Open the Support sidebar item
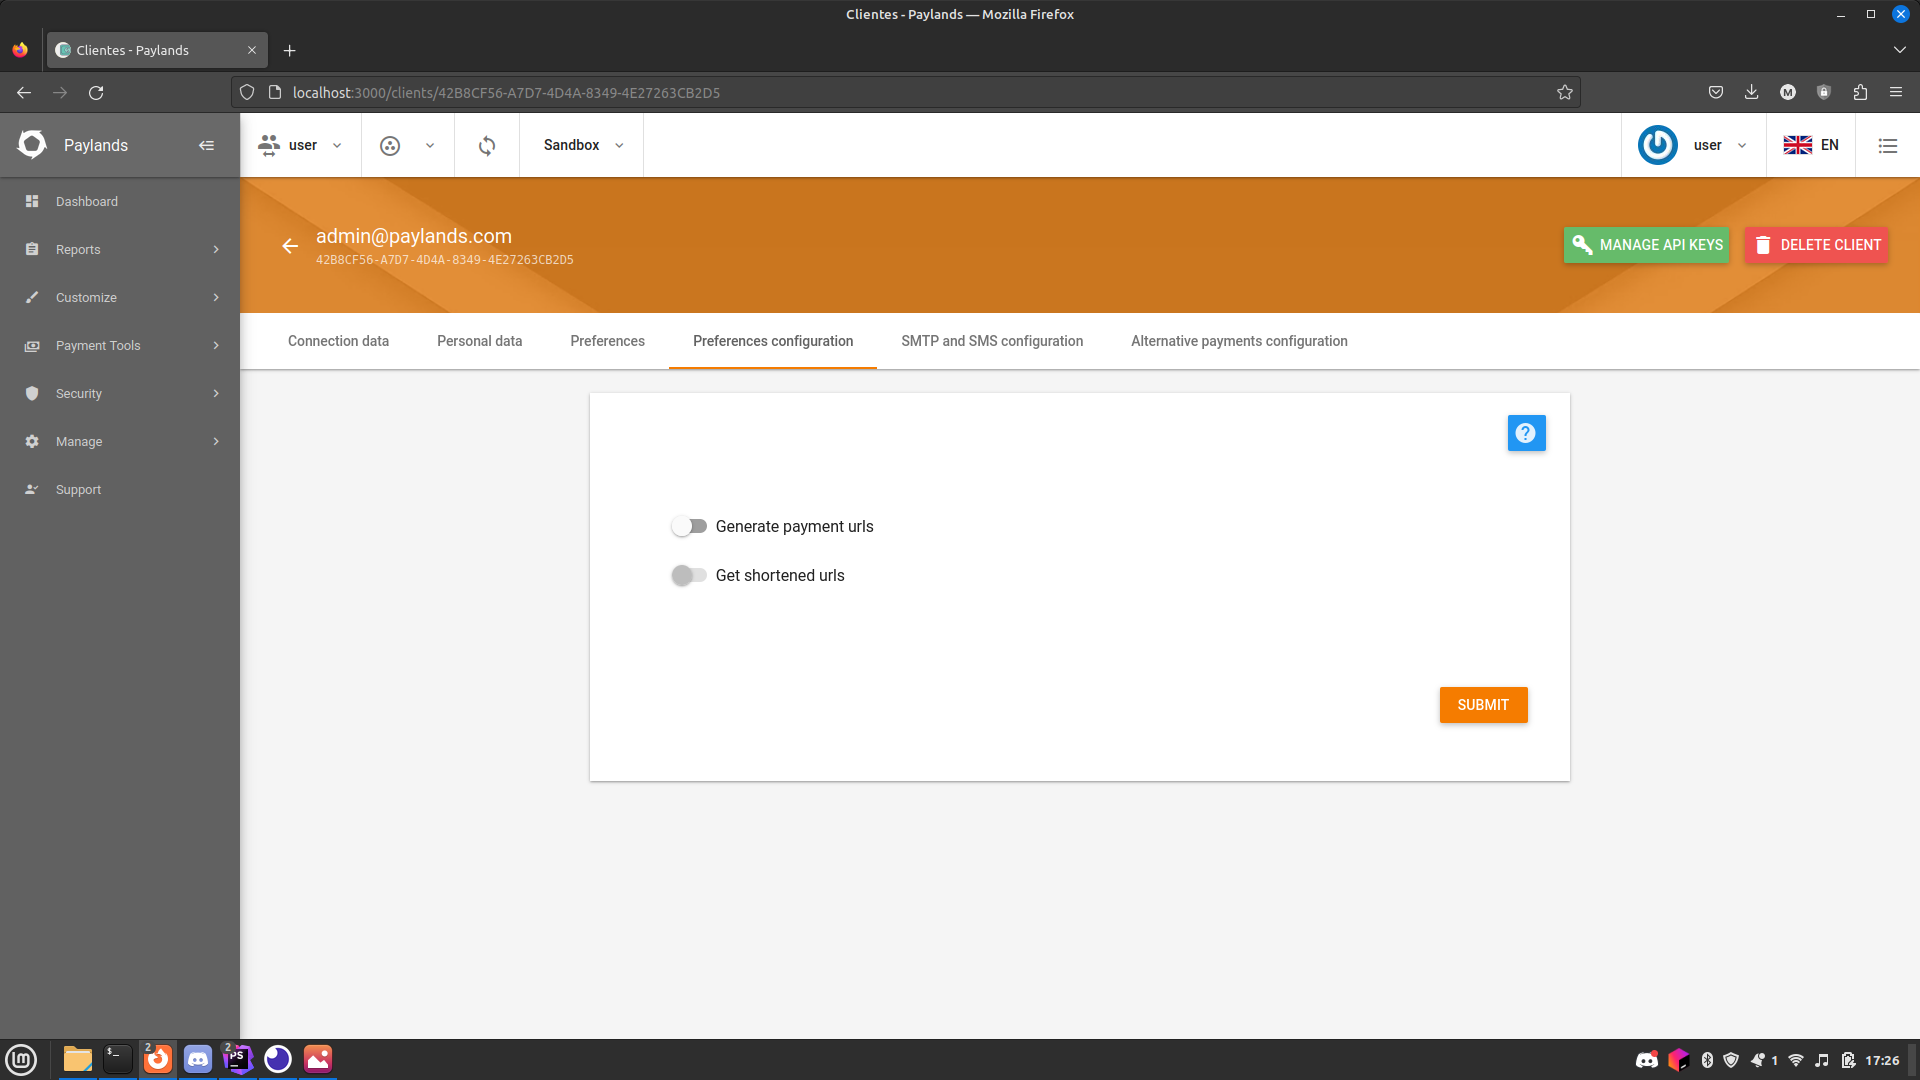This screenshot has height=1080, width=1920. coord(120,489)
